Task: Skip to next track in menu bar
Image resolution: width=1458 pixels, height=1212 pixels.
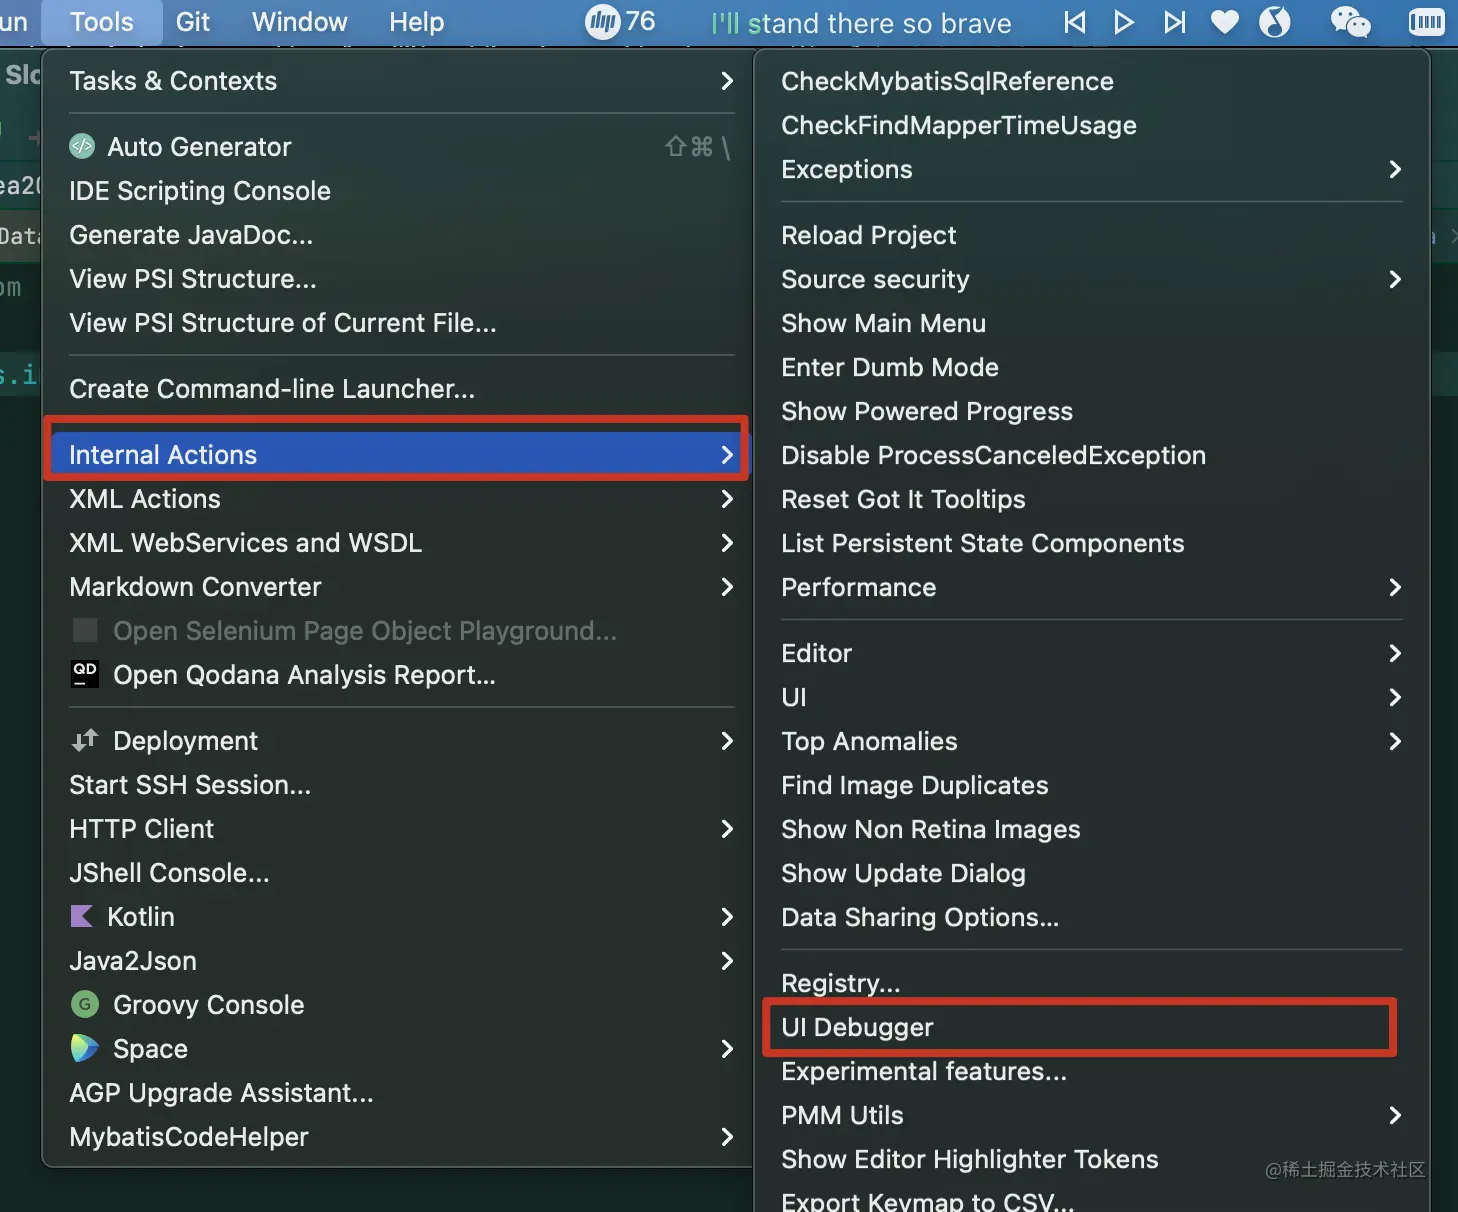Action: click(1175, 22)
